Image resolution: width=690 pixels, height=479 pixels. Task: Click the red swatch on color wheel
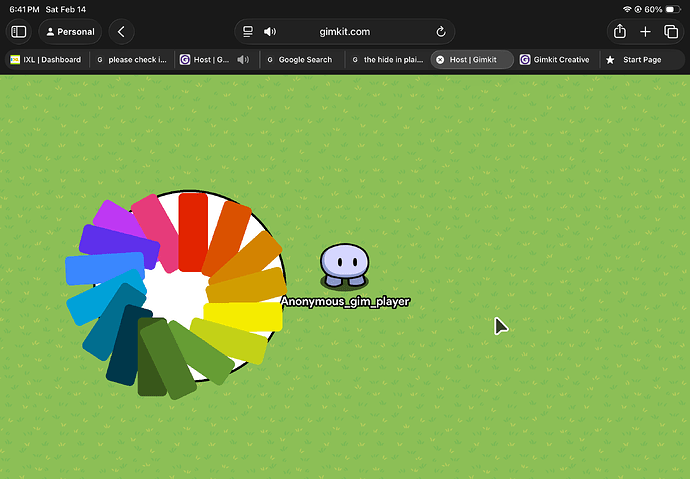point(192,230)
